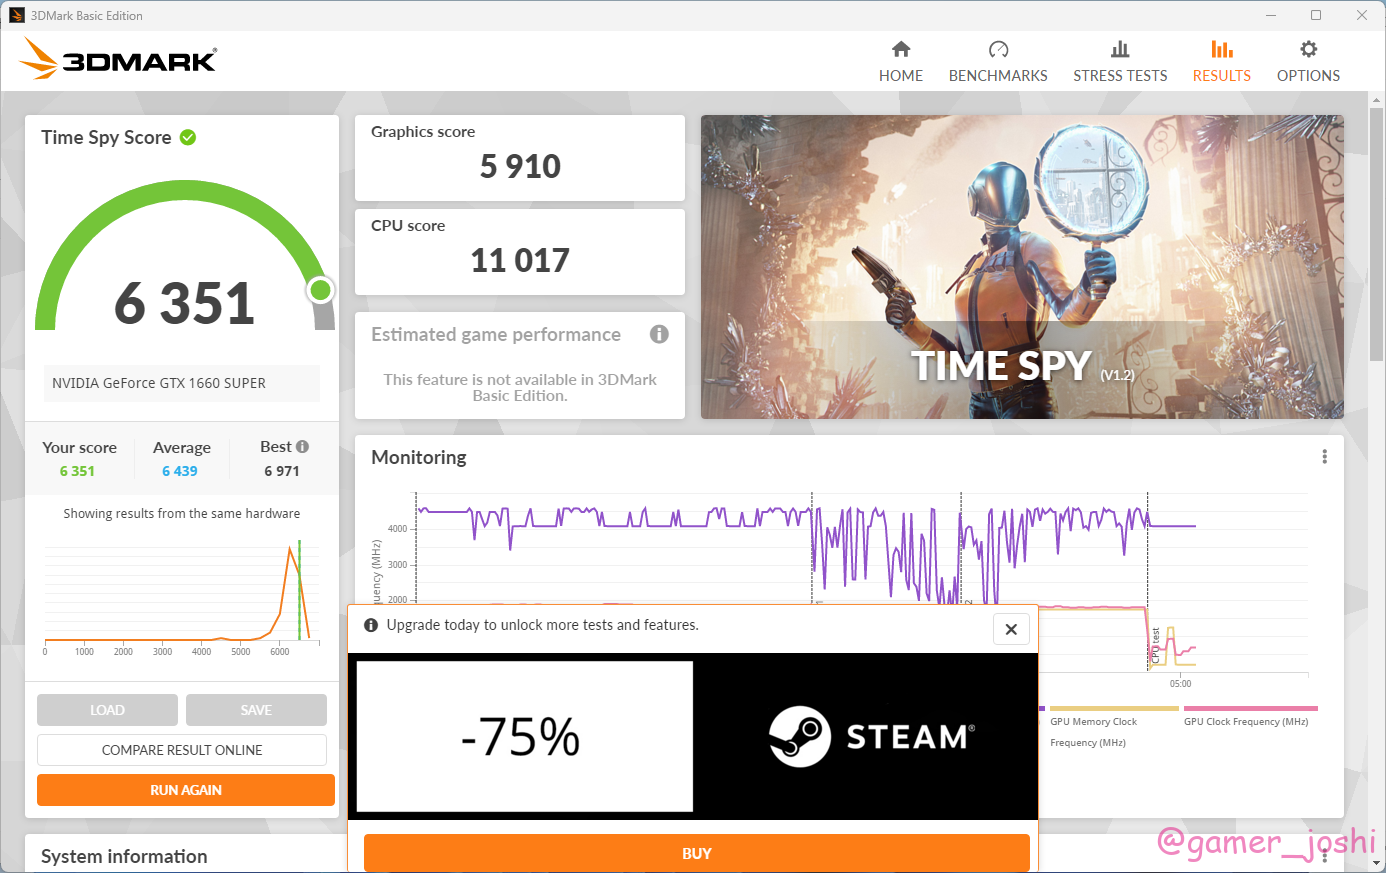Click the green score gauge knob
Viewport: 1386px width, 873px height.
tap(320, 290)
